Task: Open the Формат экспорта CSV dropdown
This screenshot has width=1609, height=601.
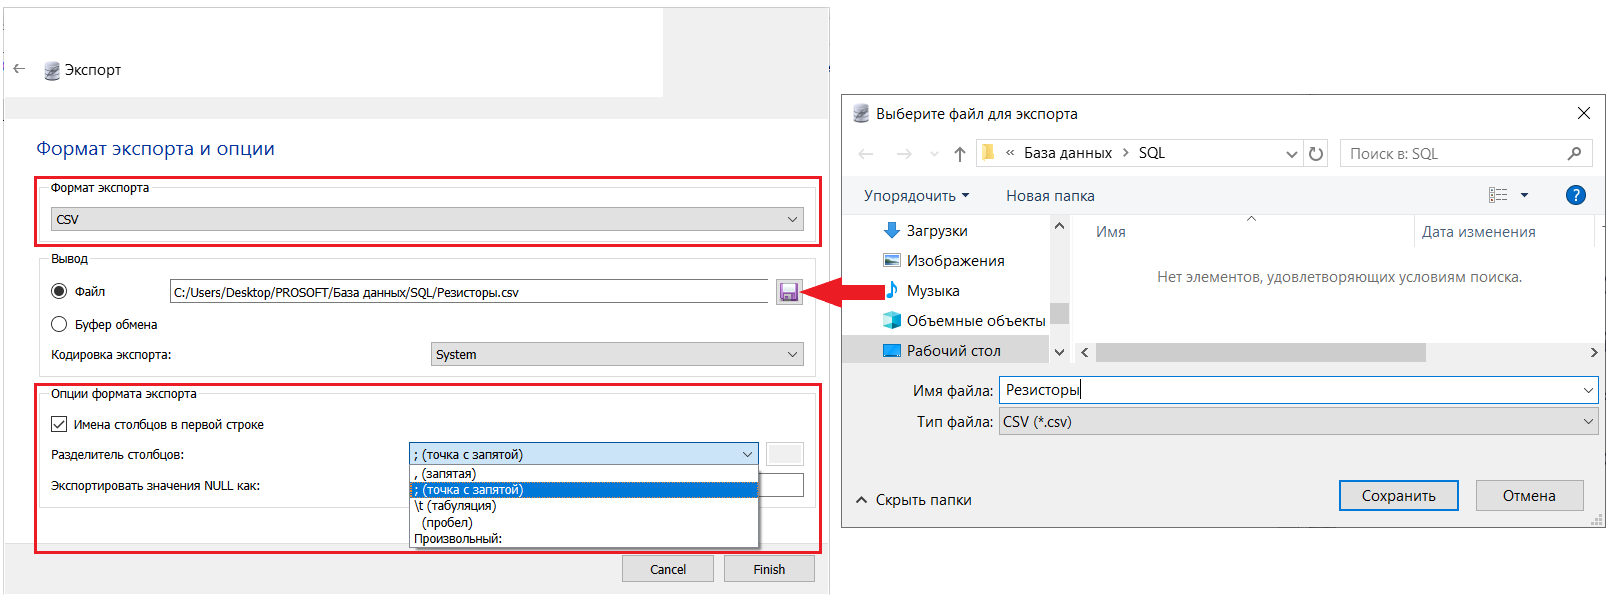Action: tap(427, 219)
